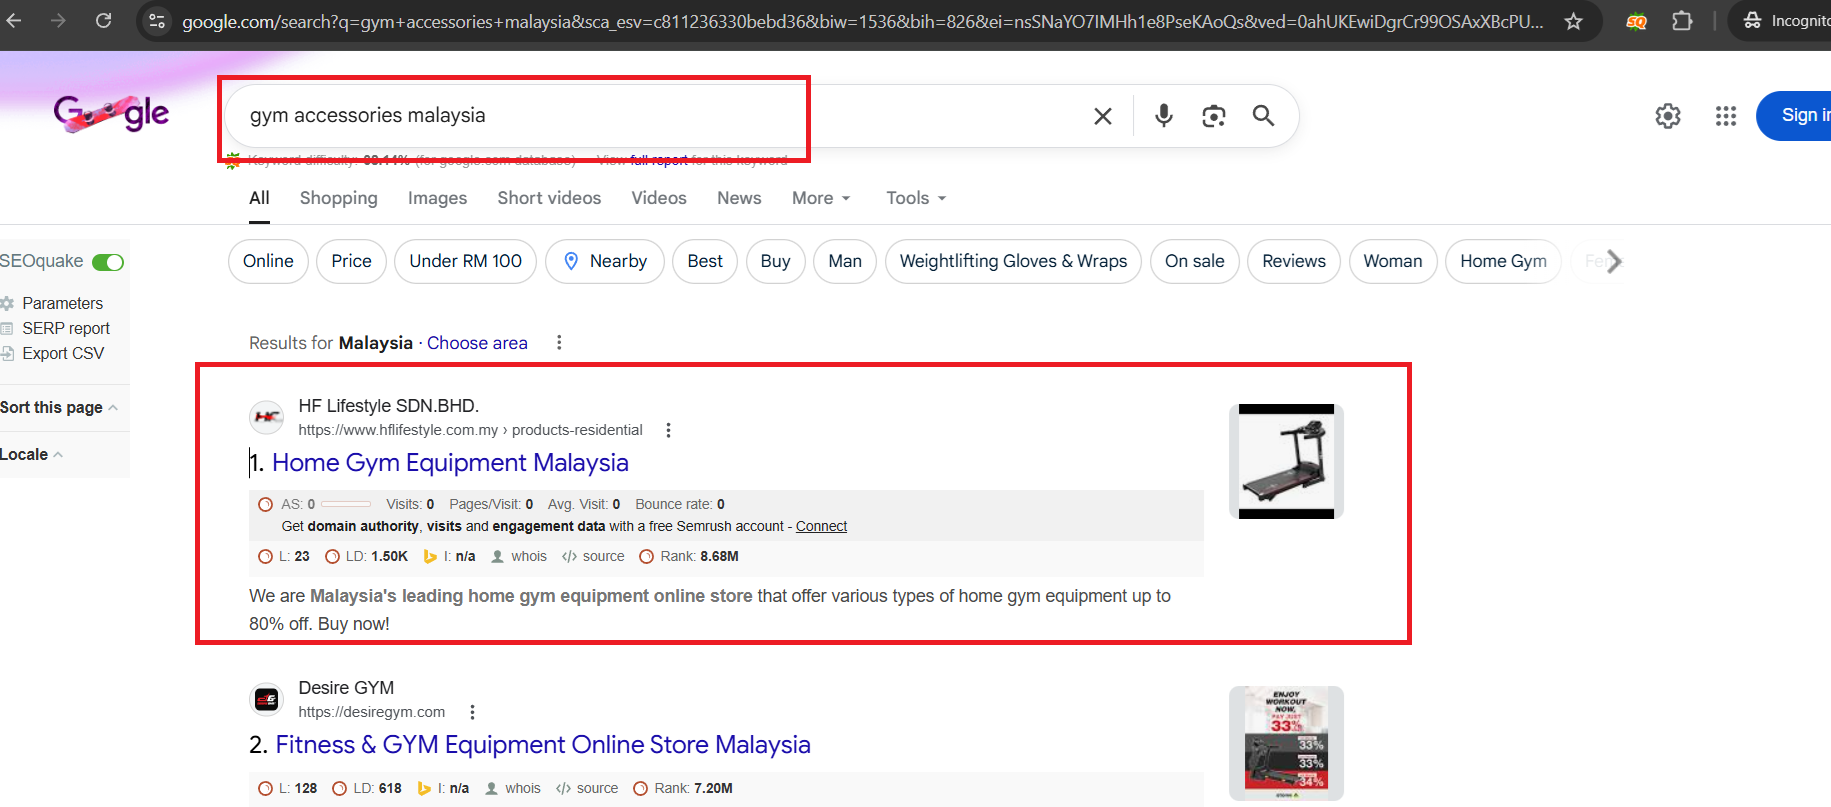Image resolution: width=1831 pixels, height=807 pixels.
Task: Click the treadmill thumbnail for HF Lifestyle
Action: [x=1286, y=461]
